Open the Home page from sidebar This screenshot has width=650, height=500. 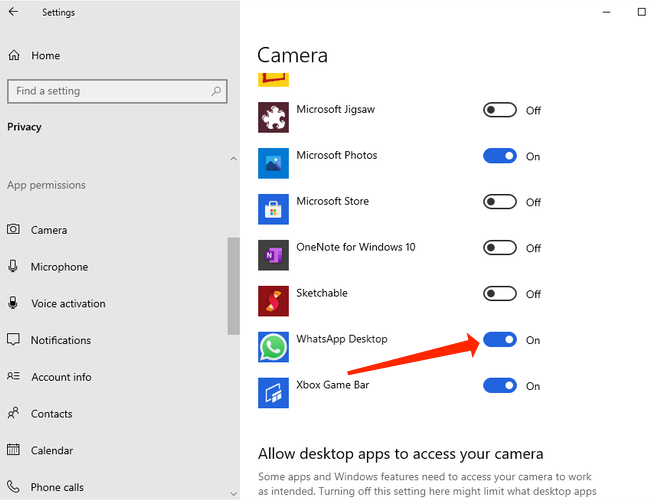click(46, 56)
